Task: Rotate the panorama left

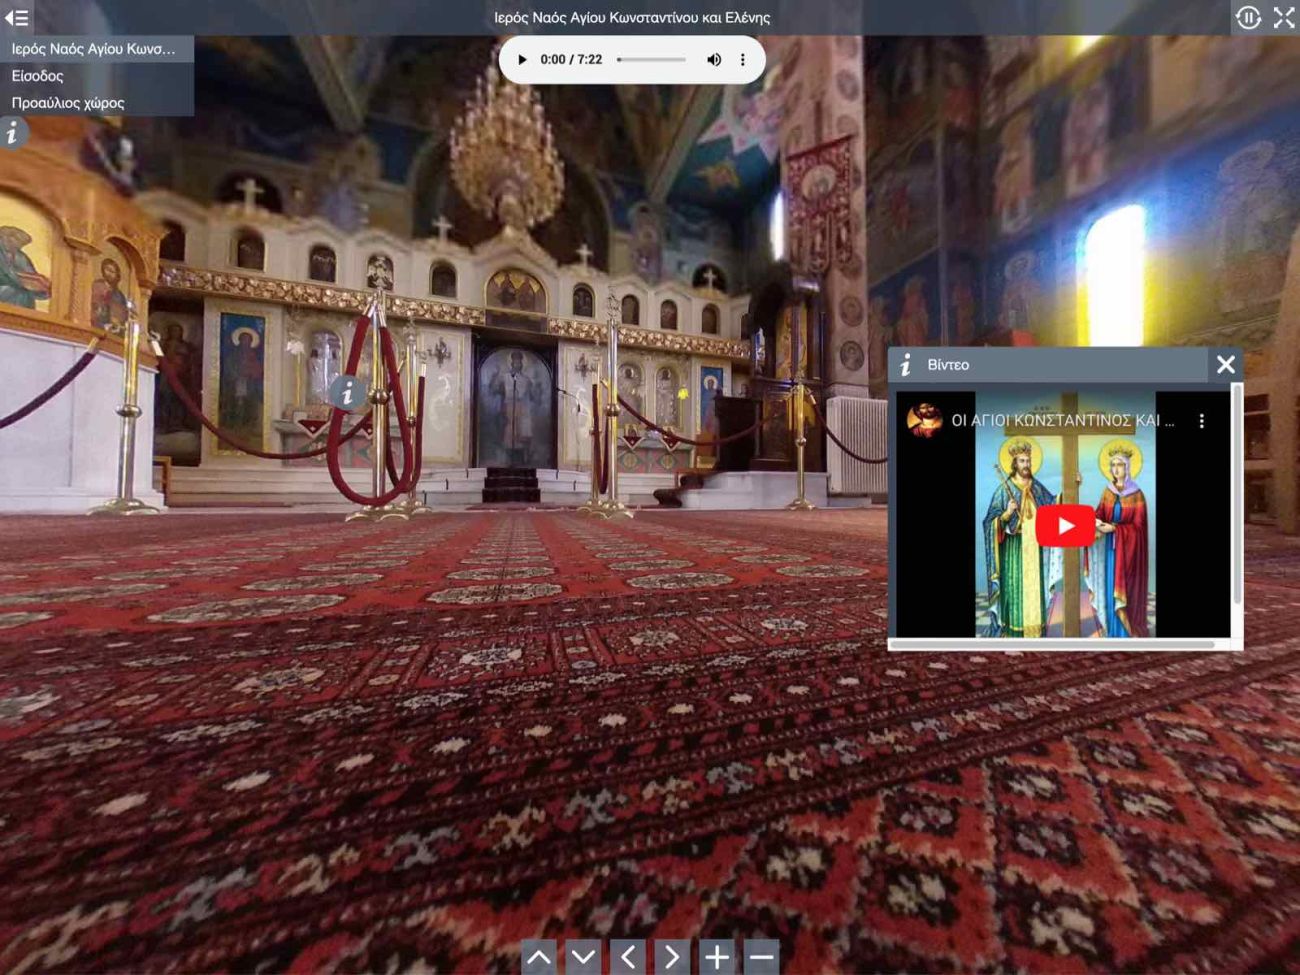Action: click(628, 957)
